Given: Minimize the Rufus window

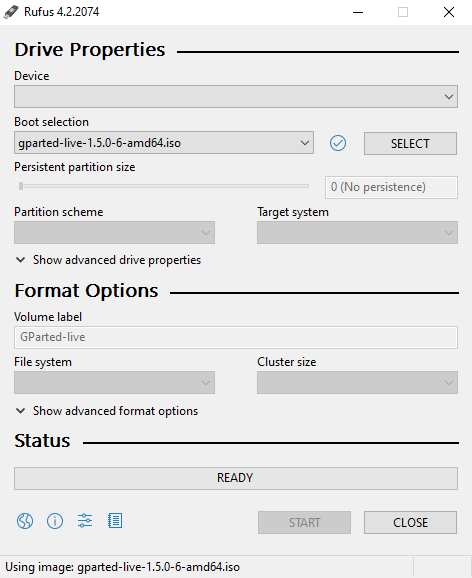Looking at the screenshot, I should click(358, 12).
